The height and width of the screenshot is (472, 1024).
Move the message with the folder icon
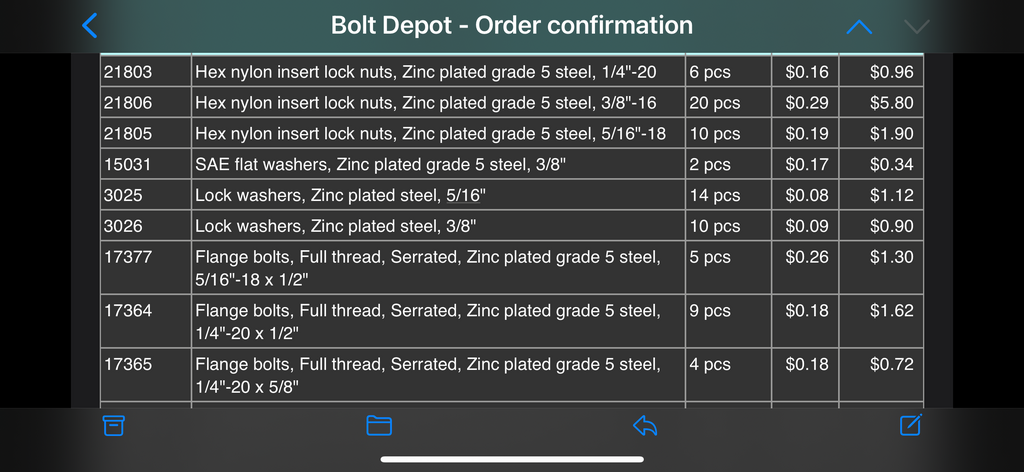point(379,426)
